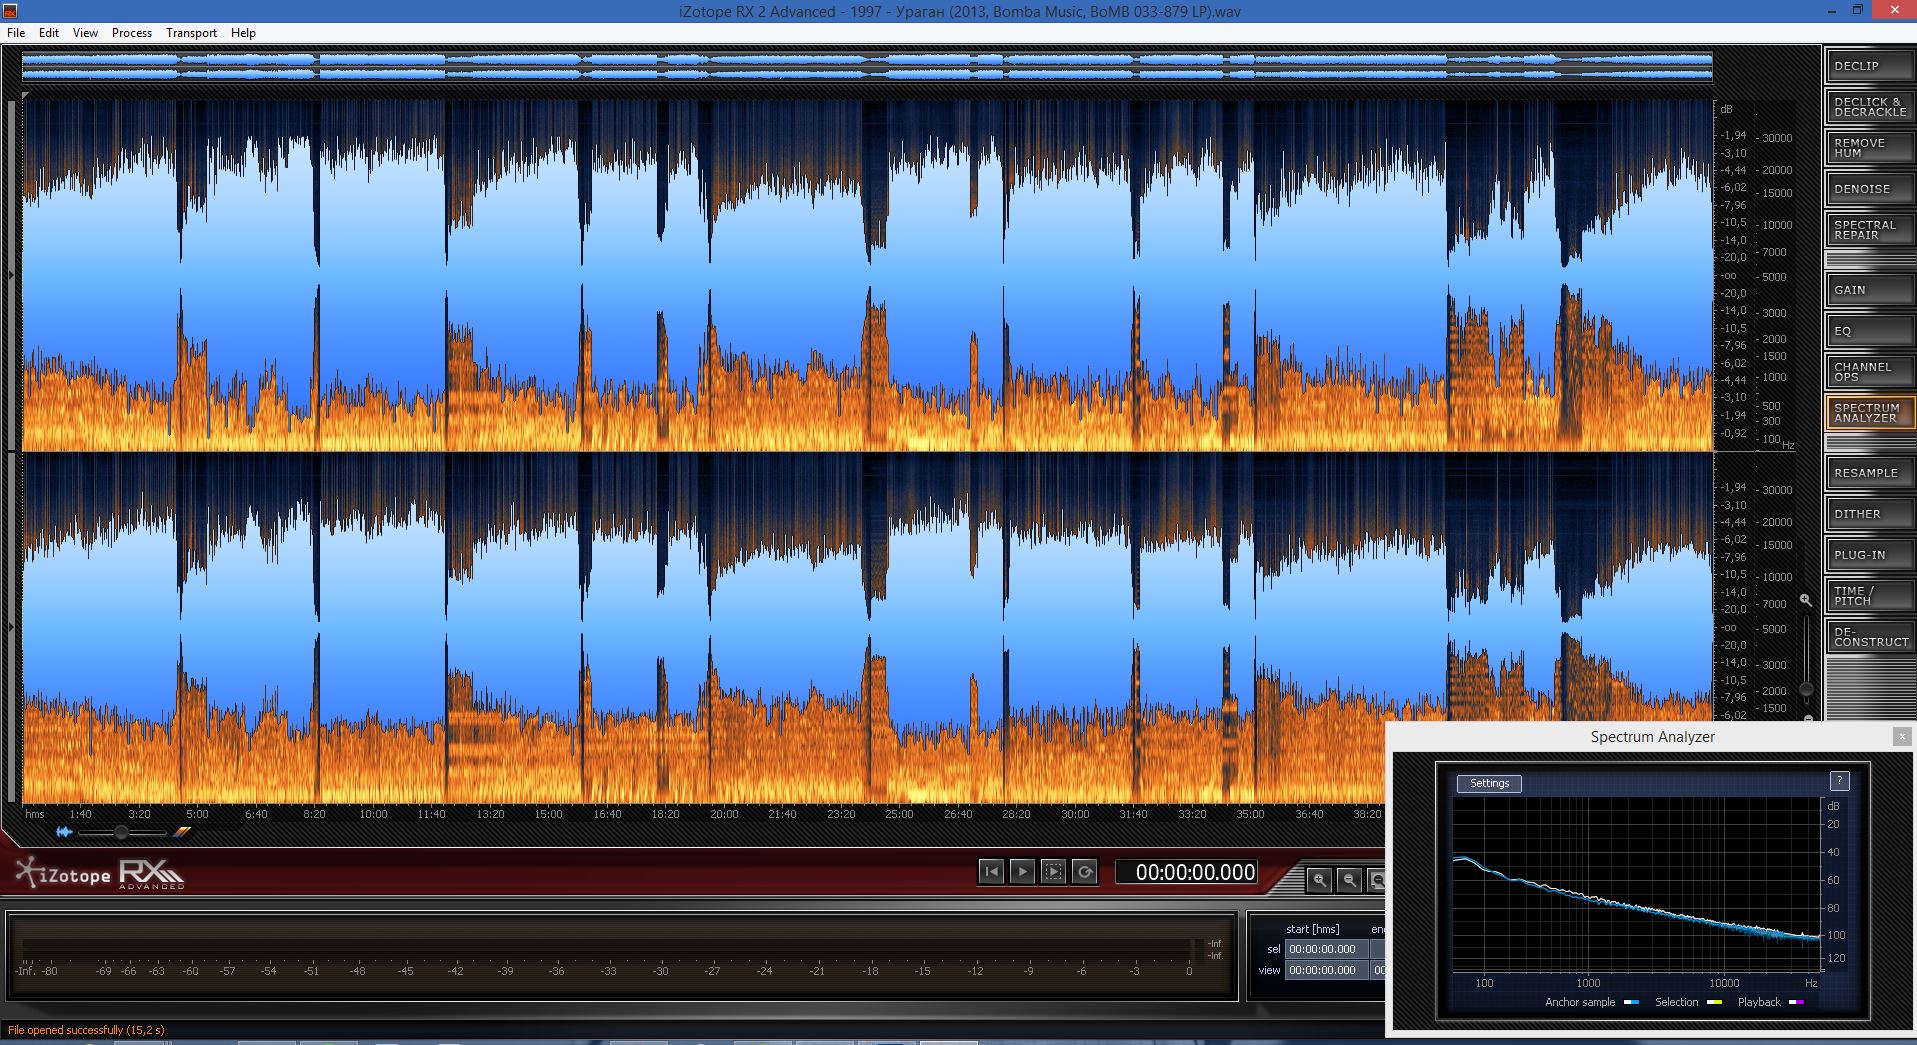Click the Spectrum Analyzer help question mark

[x=1839, y=781]
